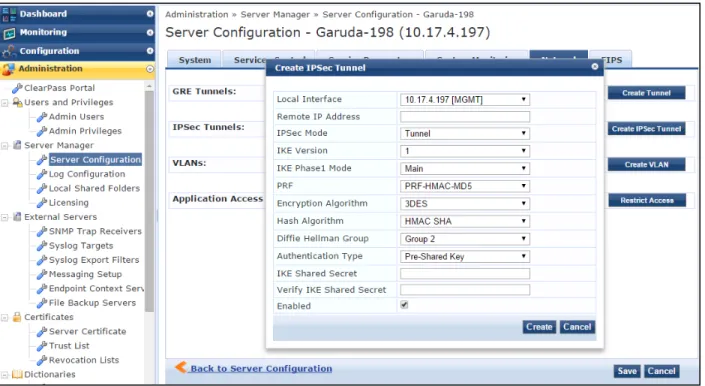705x386 pixels.
Task: Open the IKE Phase1 Mode dropdown
Action: 465,169
